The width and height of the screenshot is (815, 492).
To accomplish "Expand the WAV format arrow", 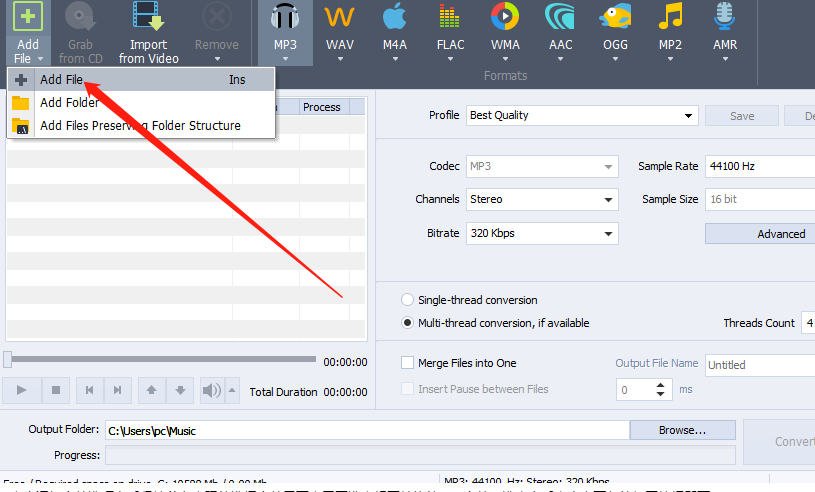I will [340, 59].
